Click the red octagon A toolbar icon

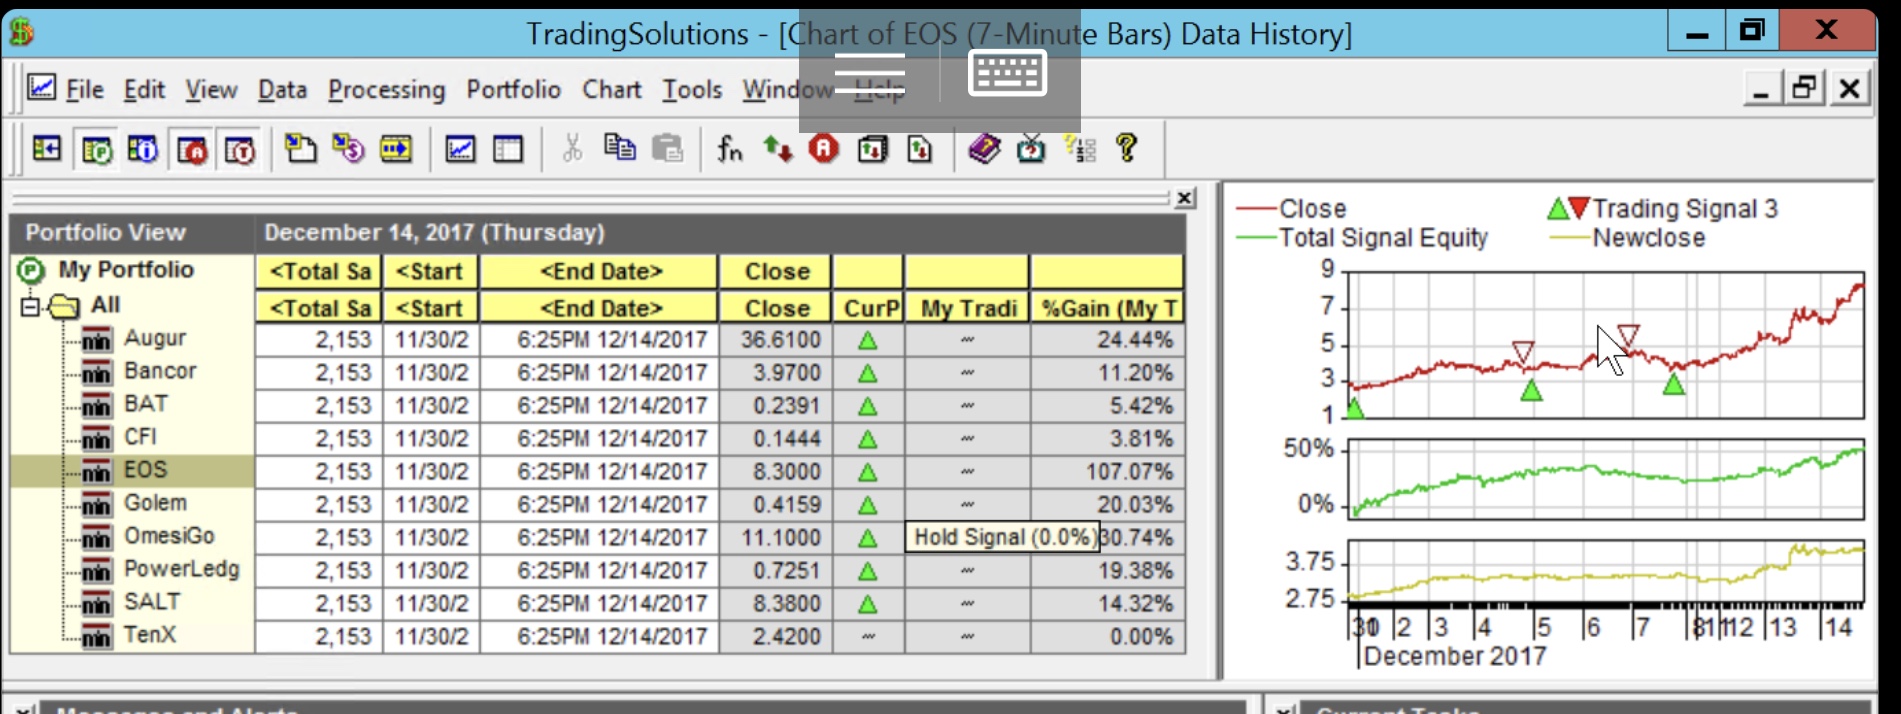pos(824,149)
